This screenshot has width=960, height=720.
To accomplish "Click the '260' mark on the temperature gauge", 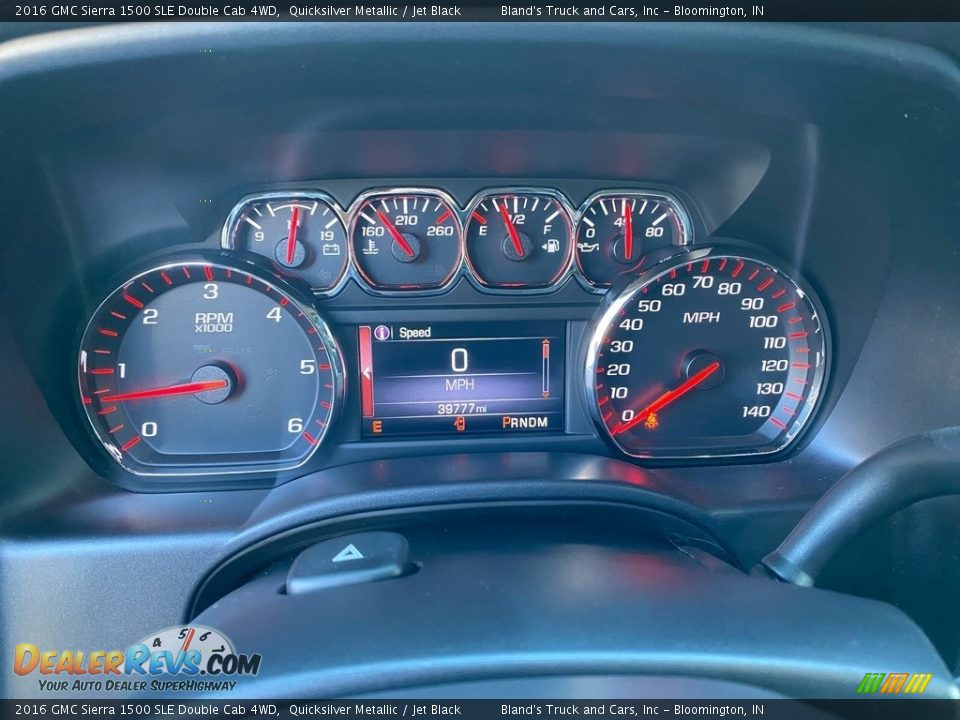I will click(x=440, y=231).
